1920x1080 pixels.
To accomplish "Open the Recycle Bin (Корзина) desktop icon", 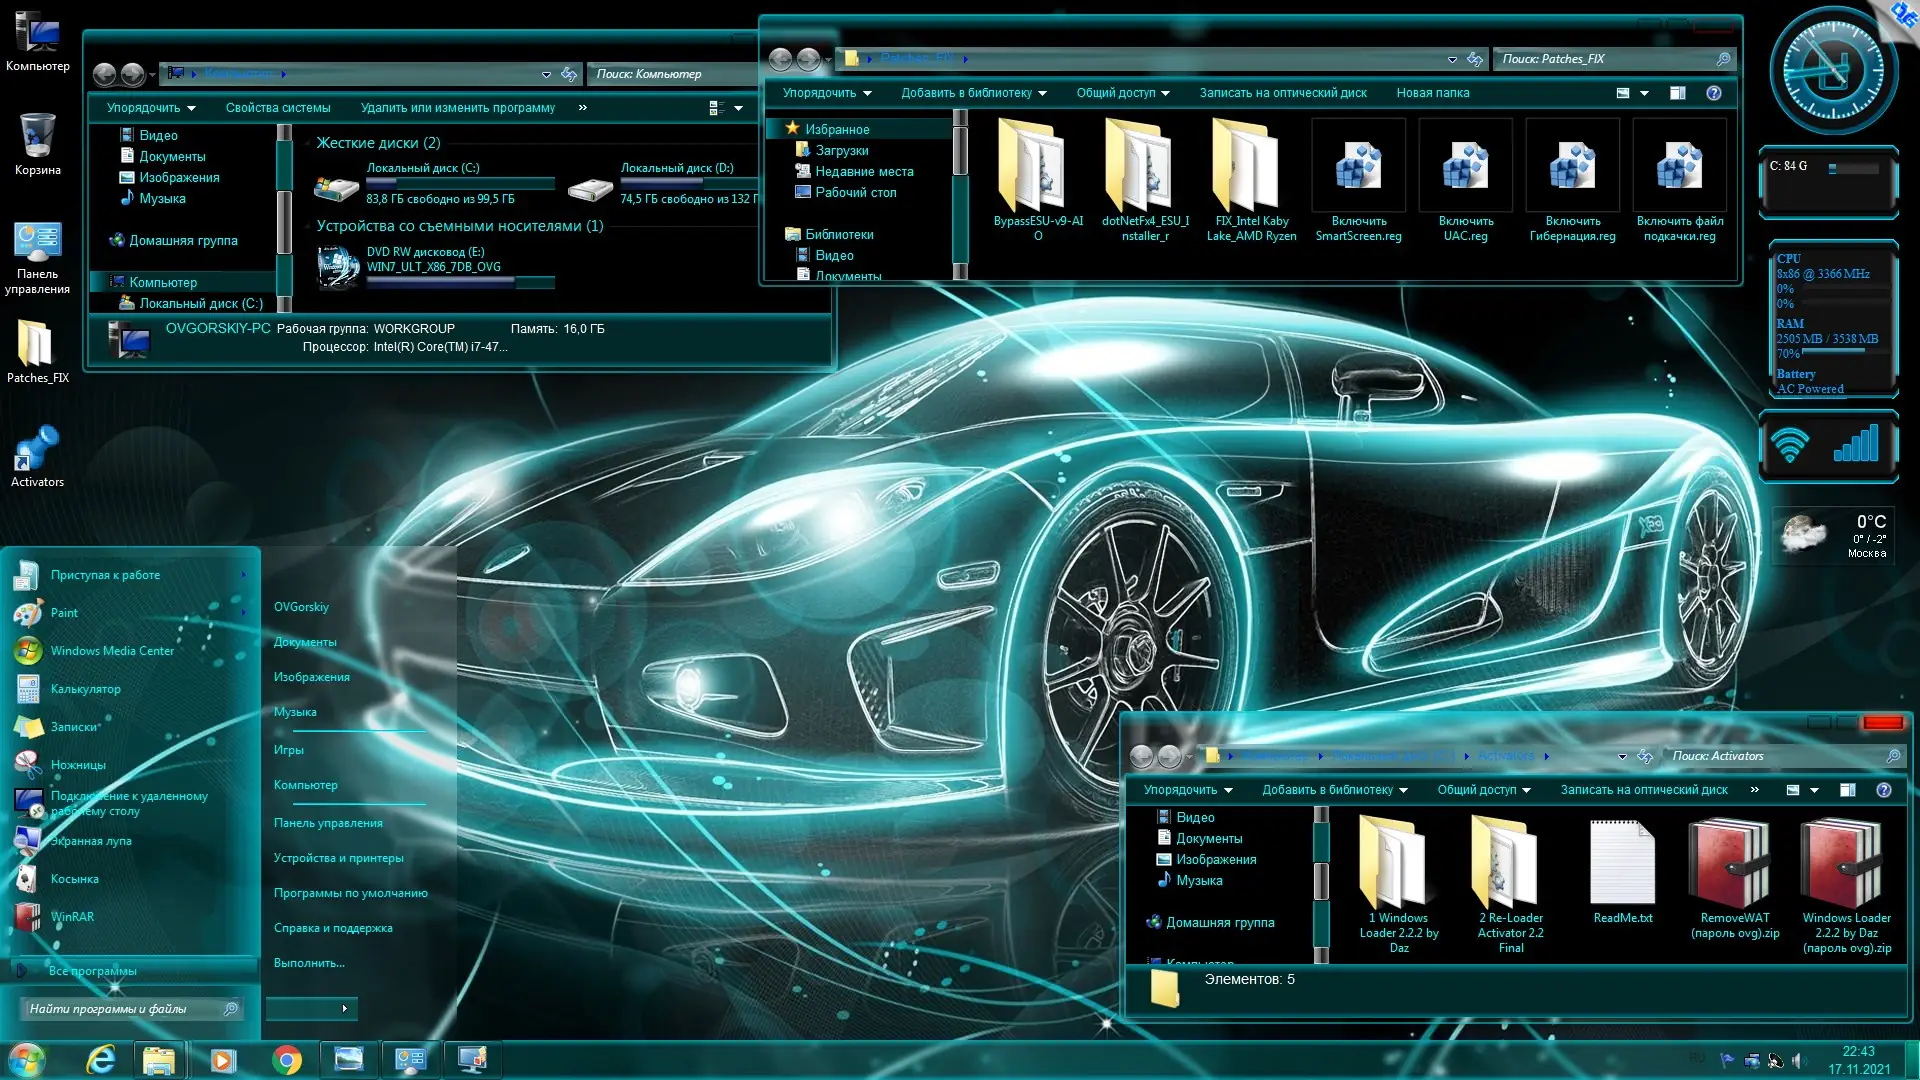I will click(x=37, y=137).
